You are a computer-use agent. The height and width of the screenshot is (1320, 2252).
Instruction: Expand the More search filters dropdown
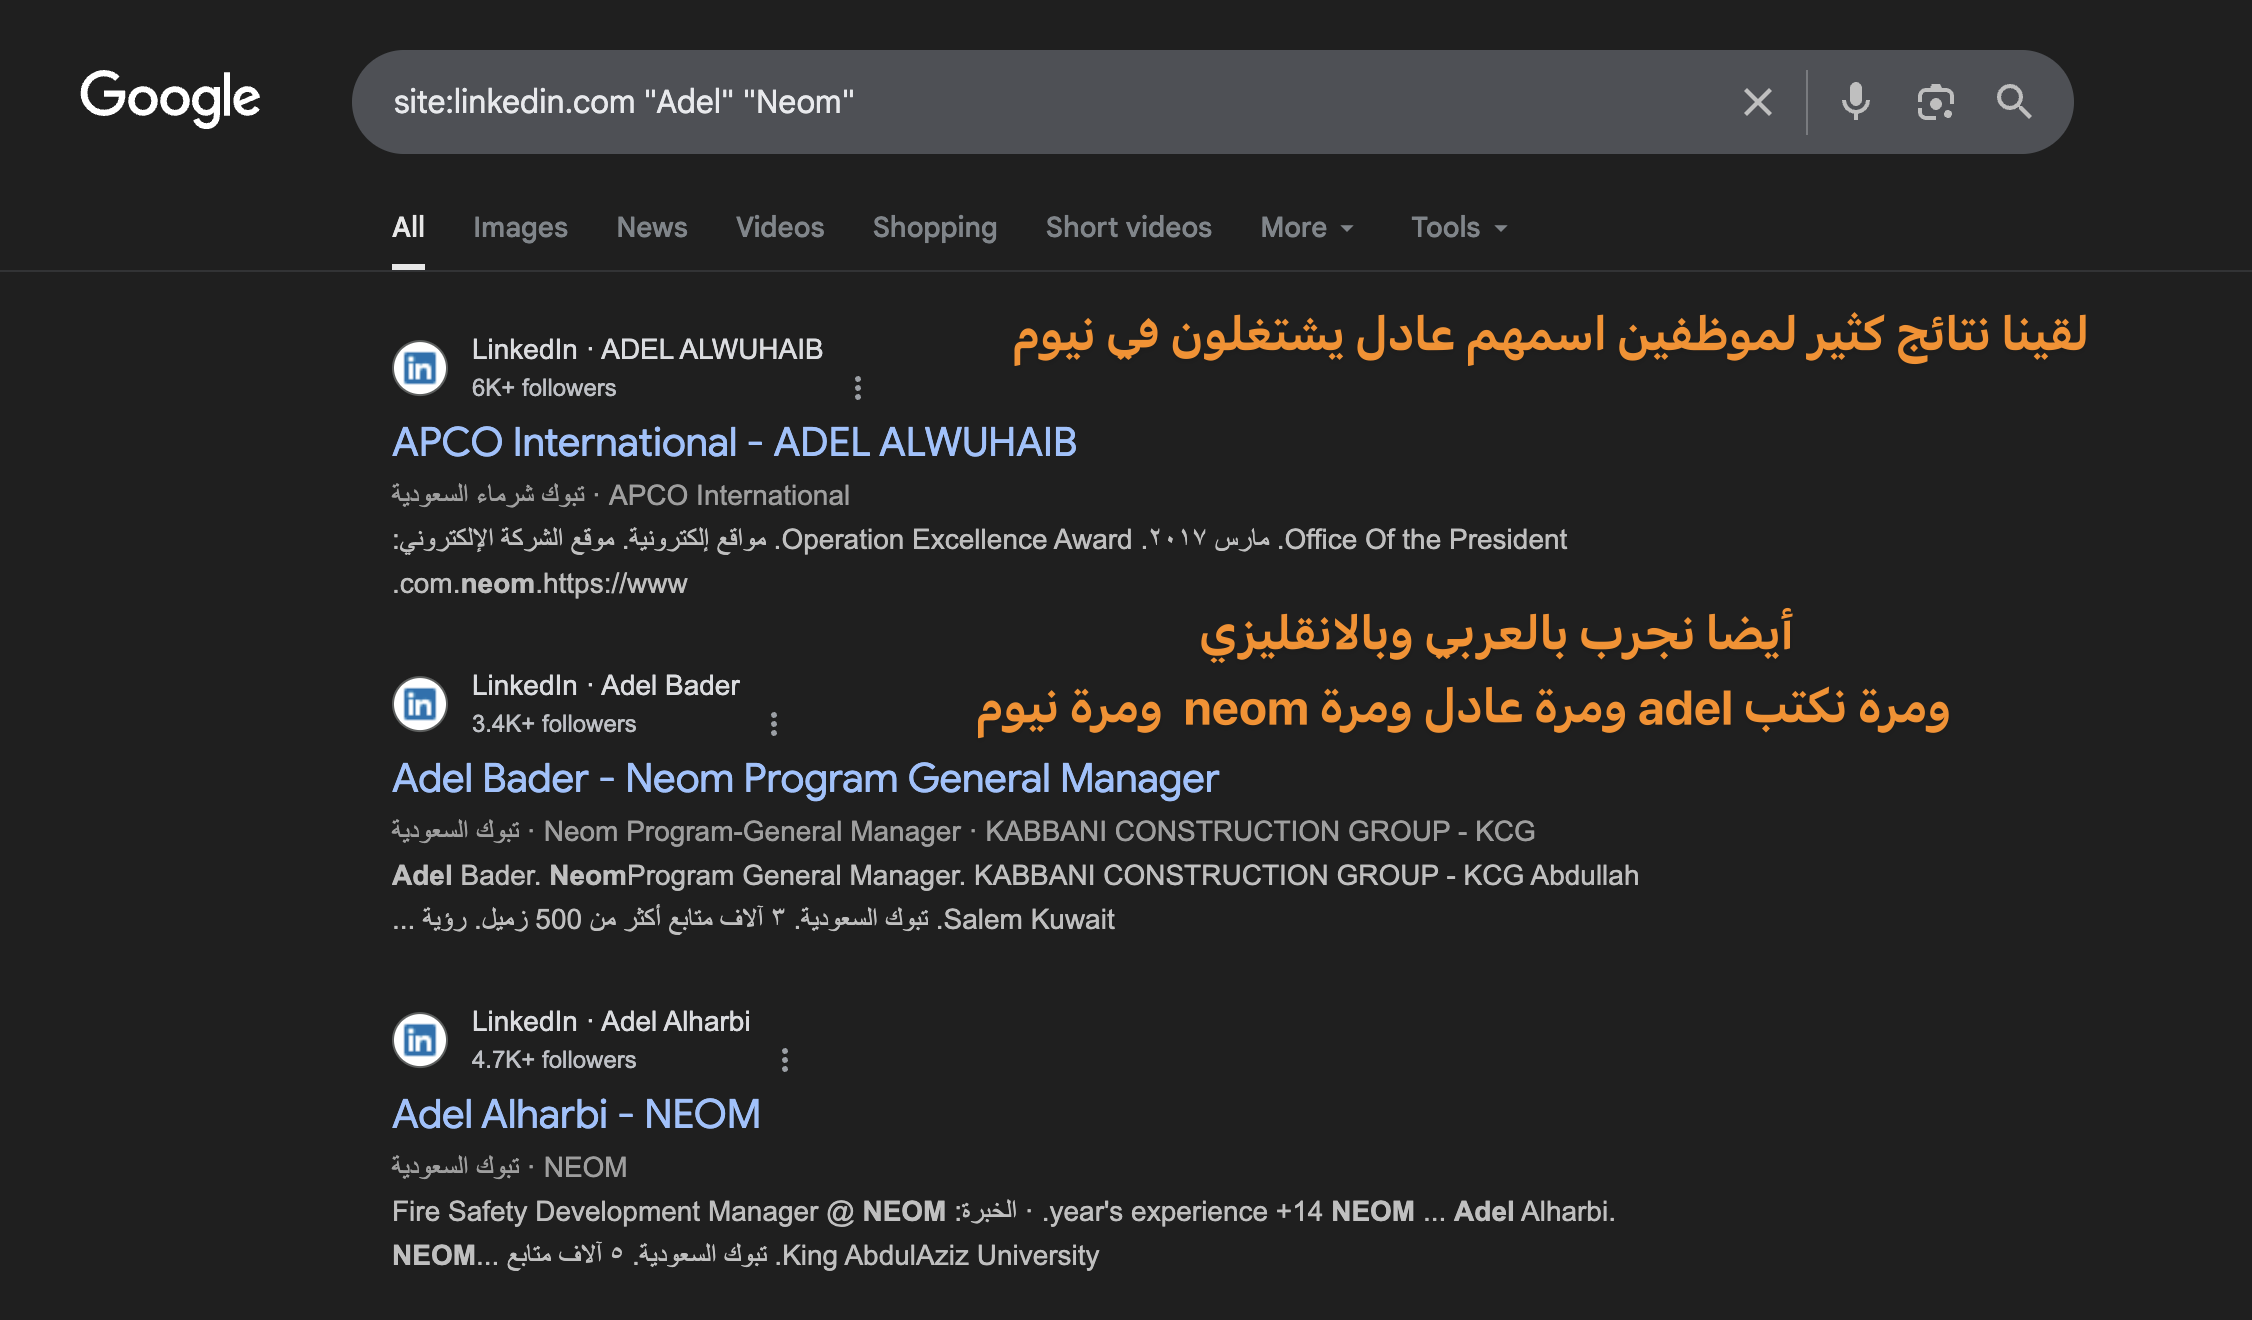pos(1306,228)
